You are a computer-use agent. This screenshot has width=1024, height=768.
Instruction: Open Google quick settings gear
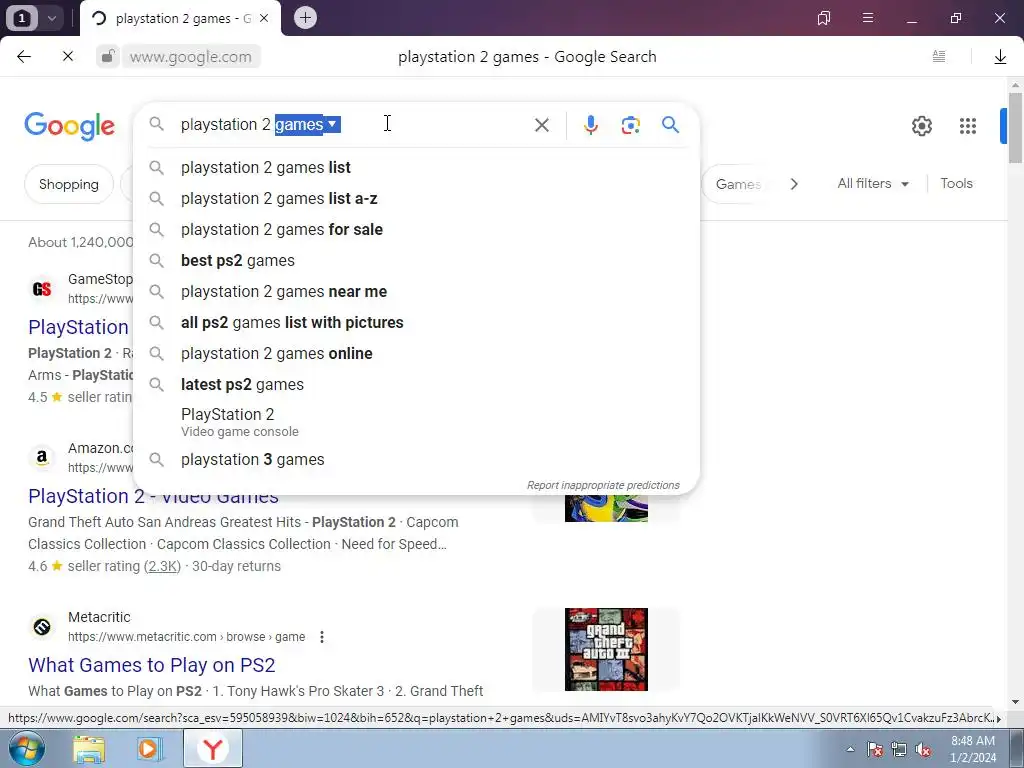[921, 125]
